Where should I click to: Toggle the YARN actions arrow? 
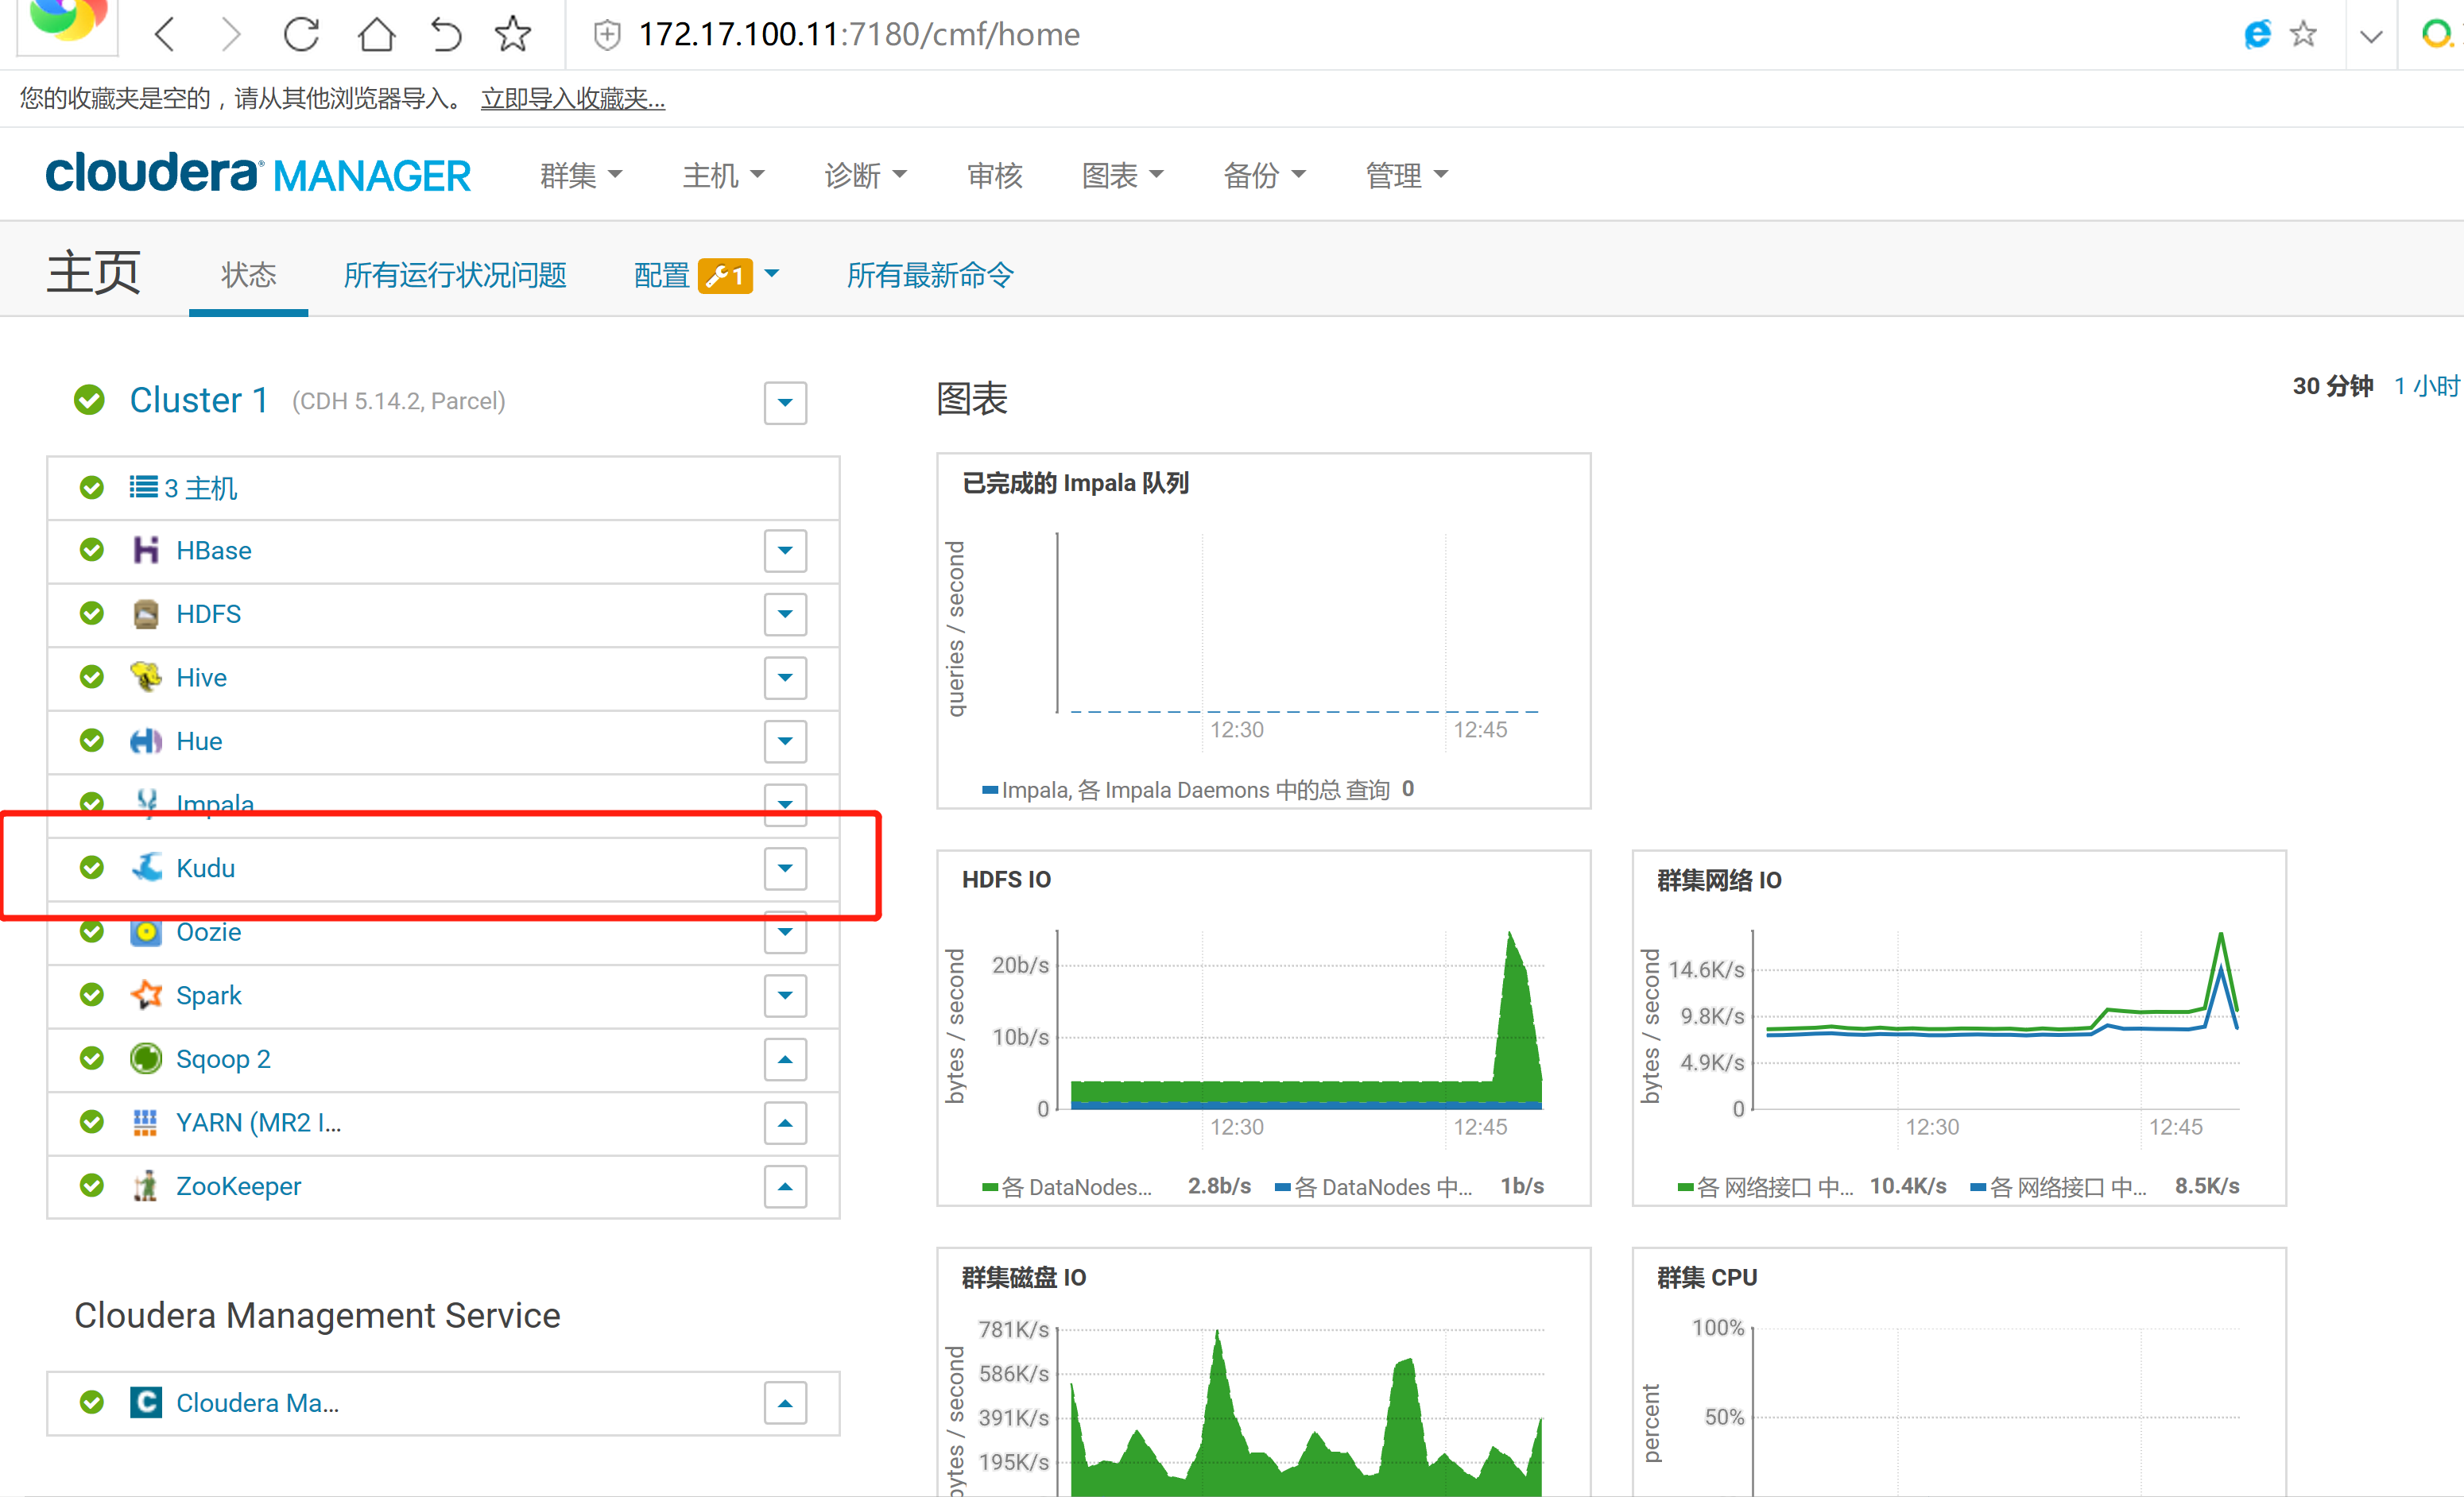785,1123
